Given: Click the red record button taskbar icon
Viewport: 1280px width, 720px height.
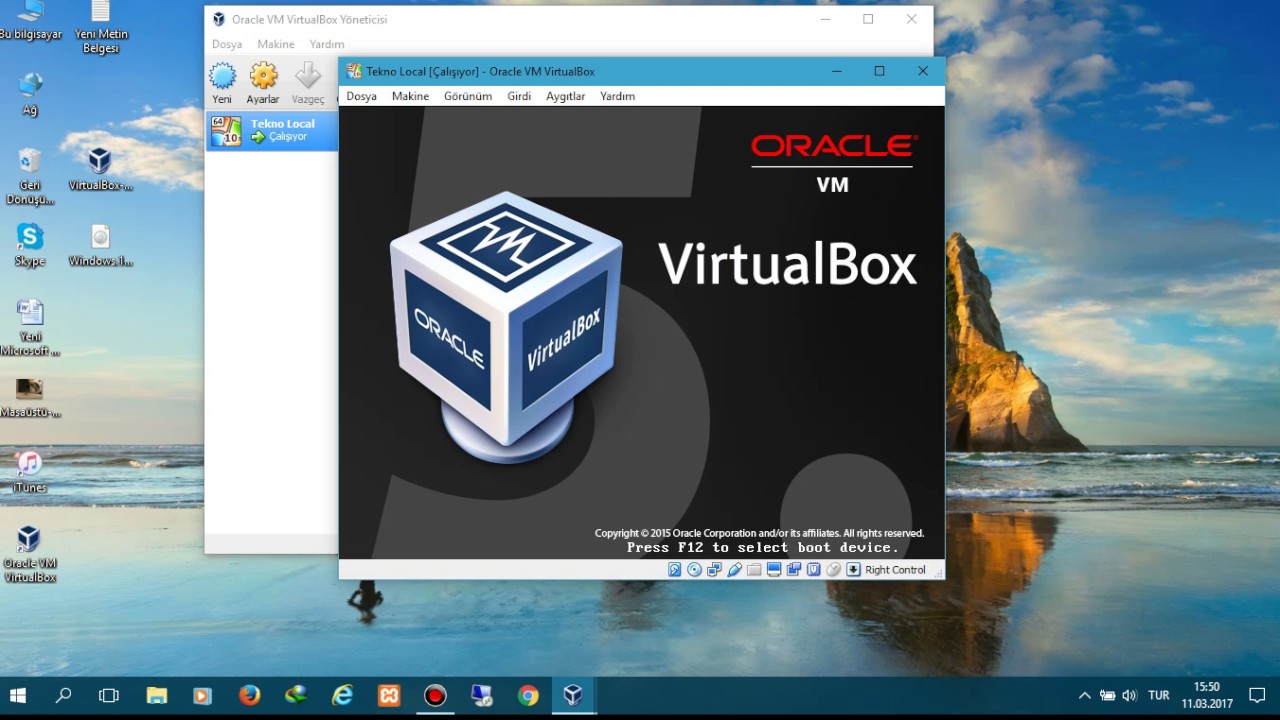Looking at the screenshot, I should [435, 696].
